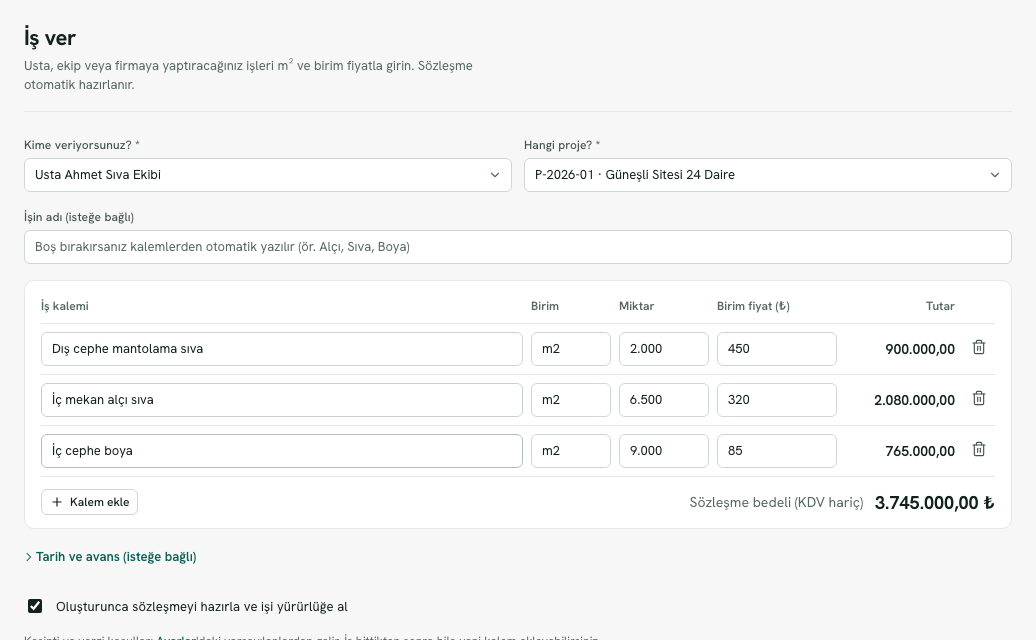
Task: Edit the unit price field showing 85
Action: point(777,450)
